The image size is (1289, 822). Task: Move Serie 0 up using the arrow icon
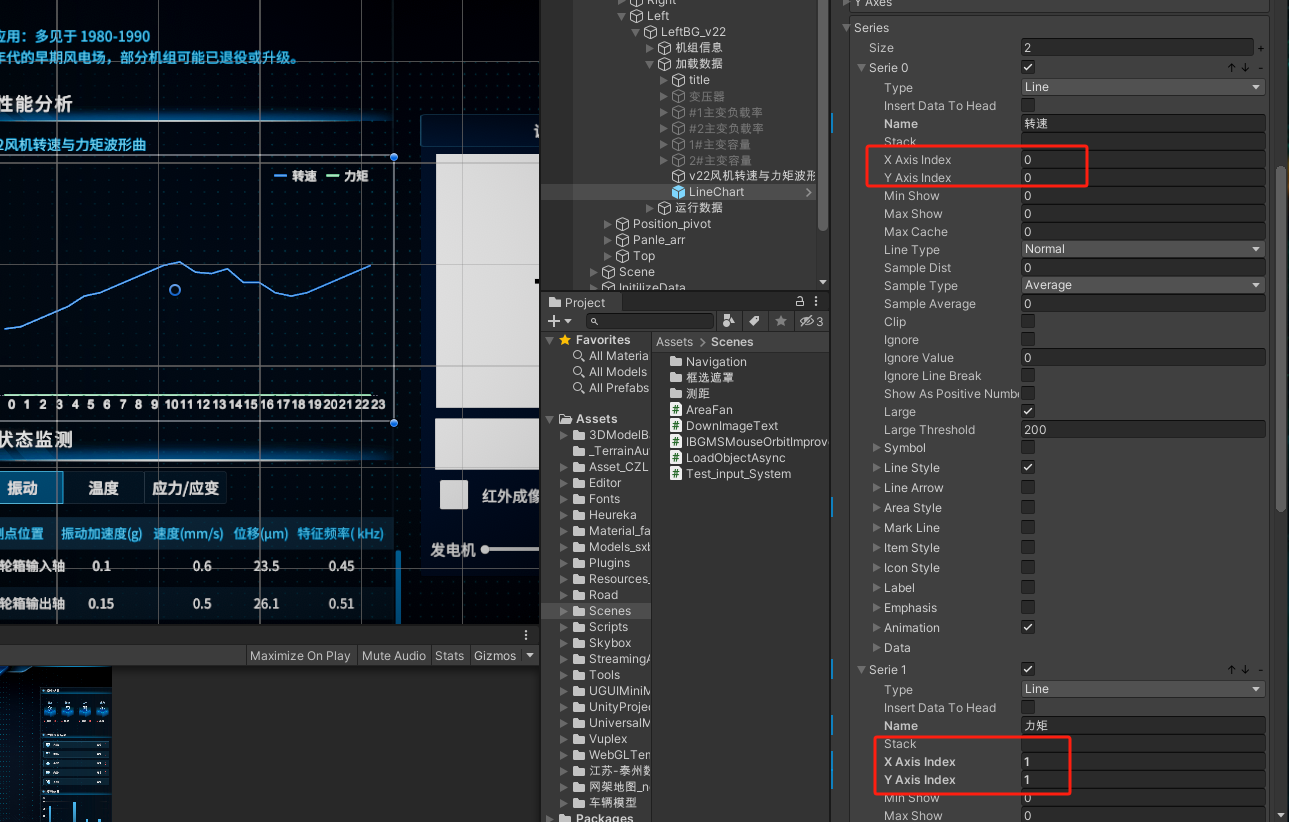[x=1231, y=67]
